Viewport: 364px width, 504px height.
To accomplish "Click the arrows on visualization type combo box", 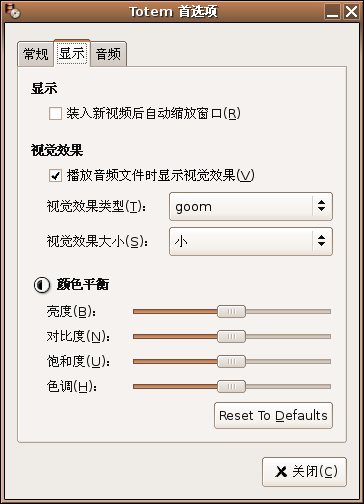I will pos(321,206).
